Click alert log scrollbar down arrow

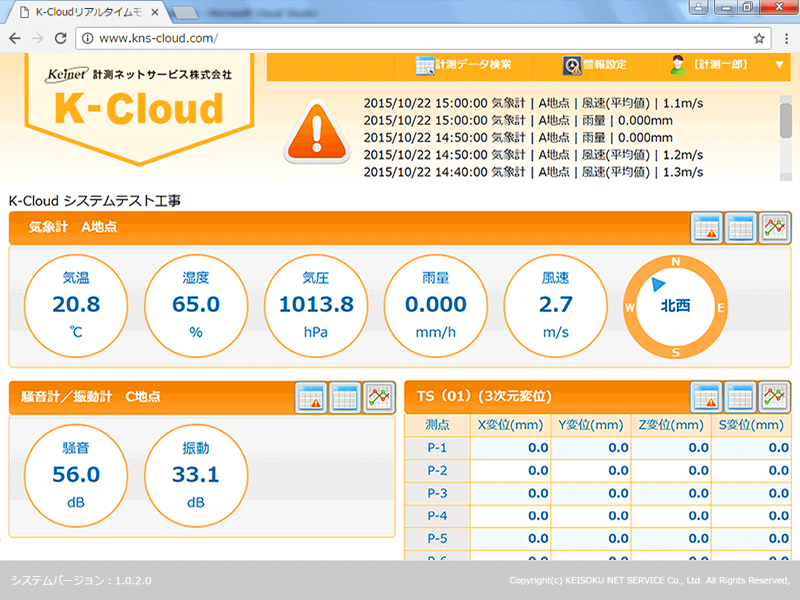click(786, 177)
